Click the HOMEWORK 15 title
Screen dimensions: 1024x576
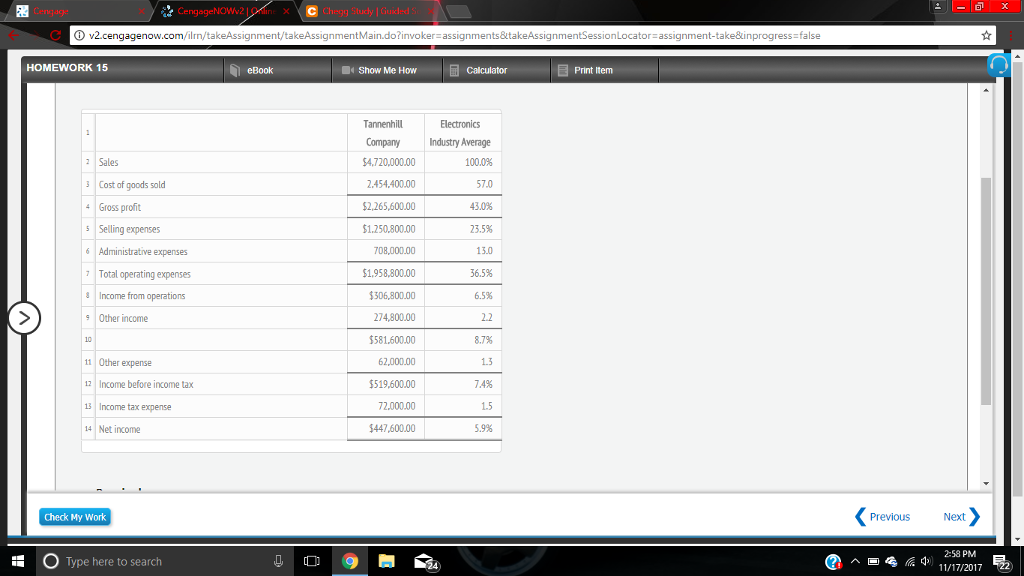click(67, 67)
